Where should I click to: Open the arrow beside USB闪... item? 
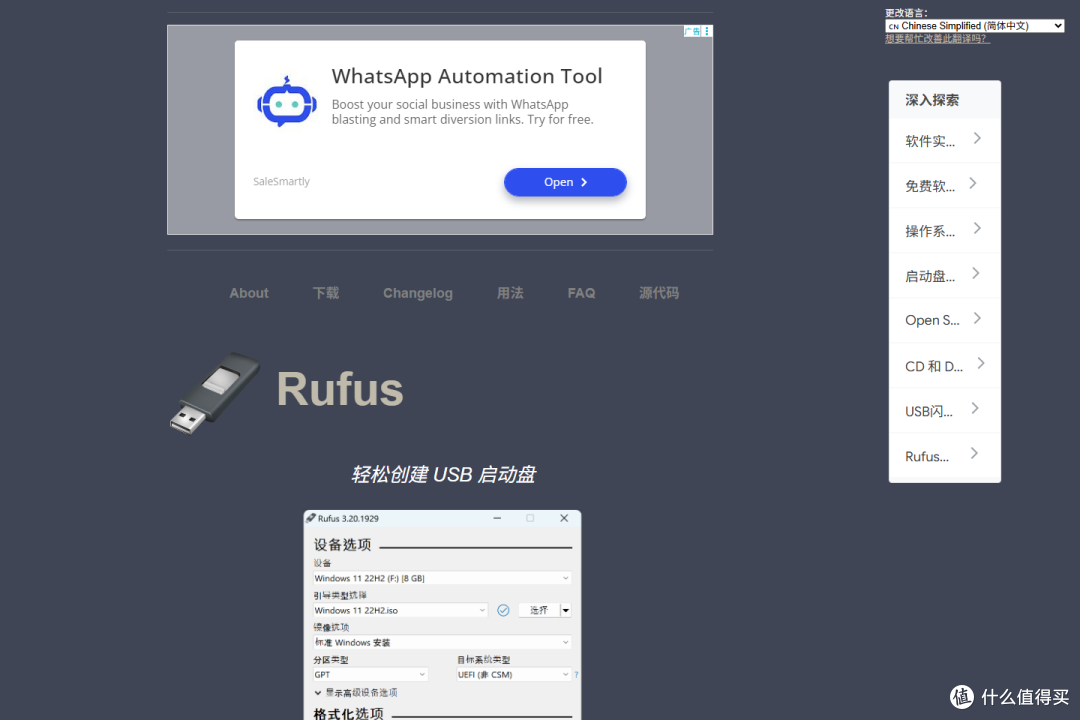tap(975, 408)
